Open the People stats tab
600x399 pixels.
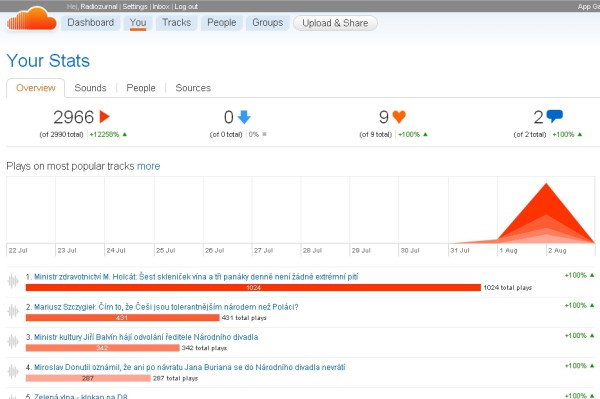(141, 88)
